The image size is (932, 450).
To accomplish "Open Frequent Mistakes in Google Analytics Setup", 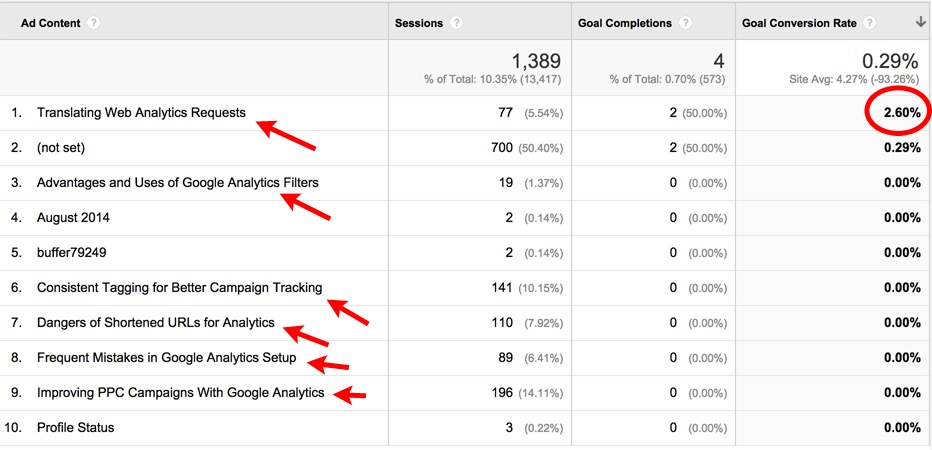I will [166, 358].
